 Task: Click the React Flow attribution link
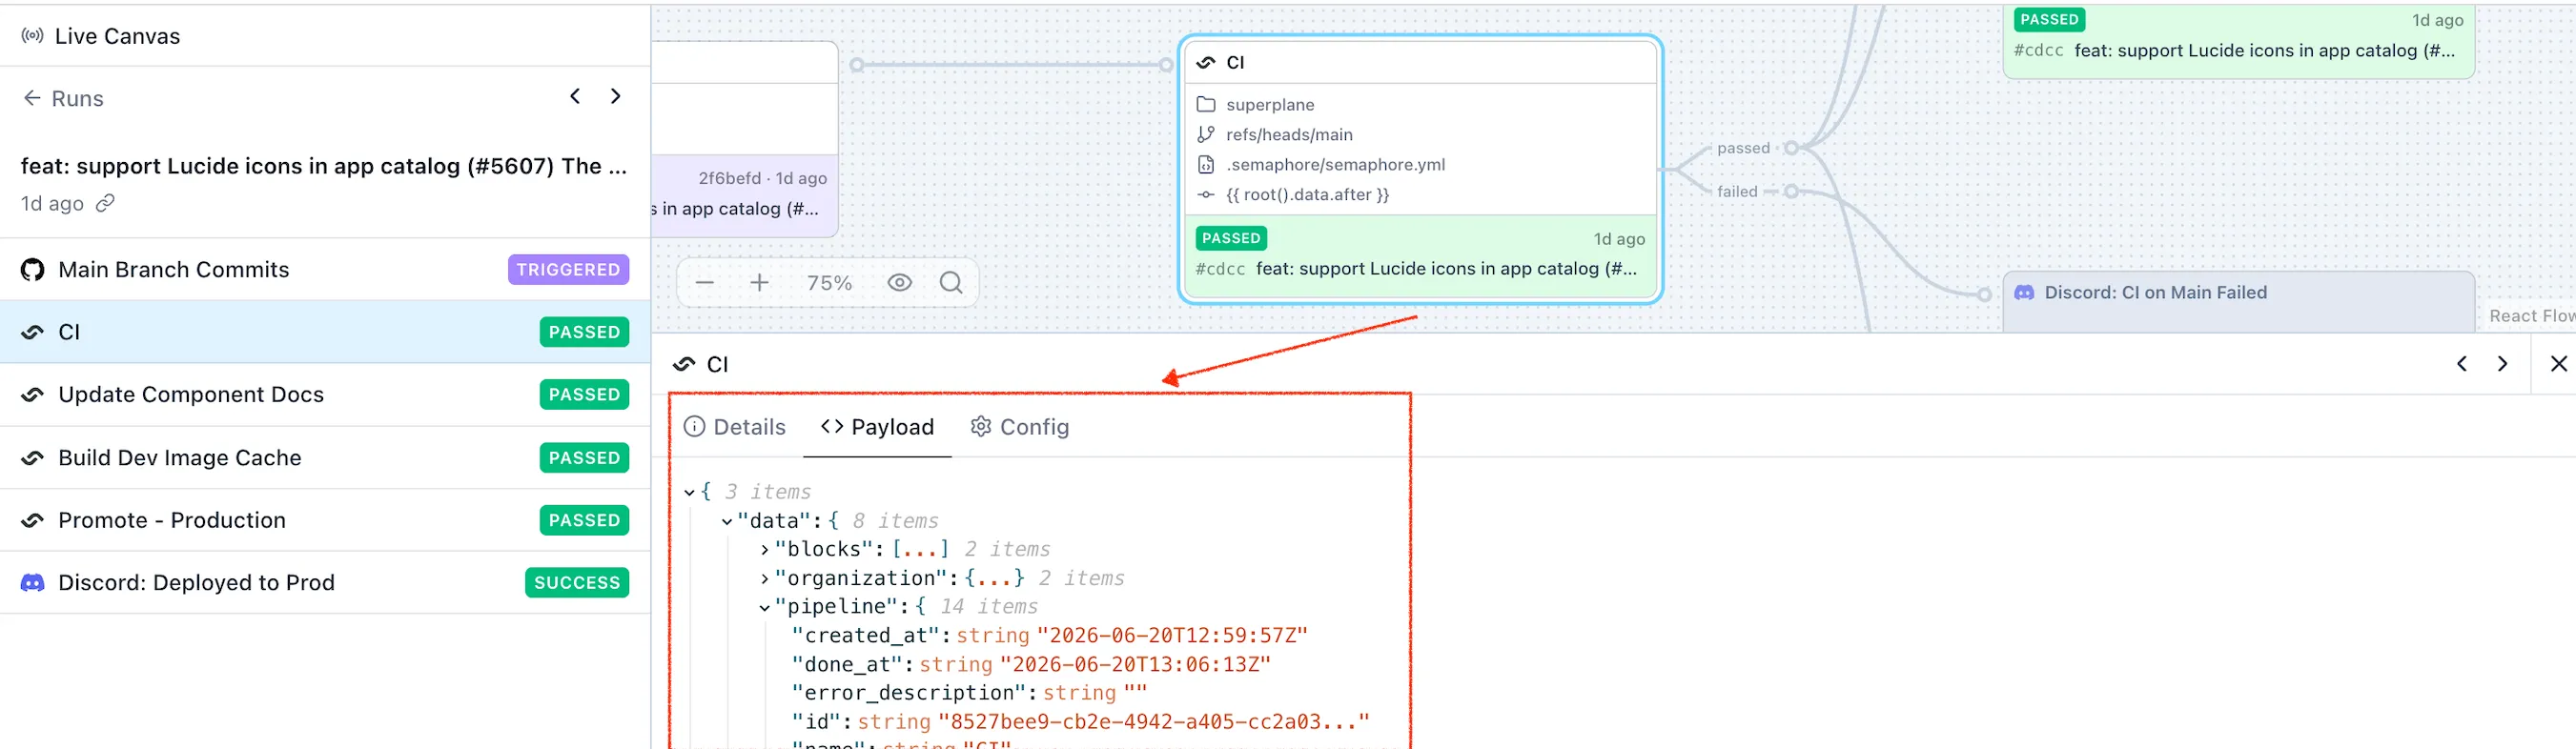tap(2531, 315)
